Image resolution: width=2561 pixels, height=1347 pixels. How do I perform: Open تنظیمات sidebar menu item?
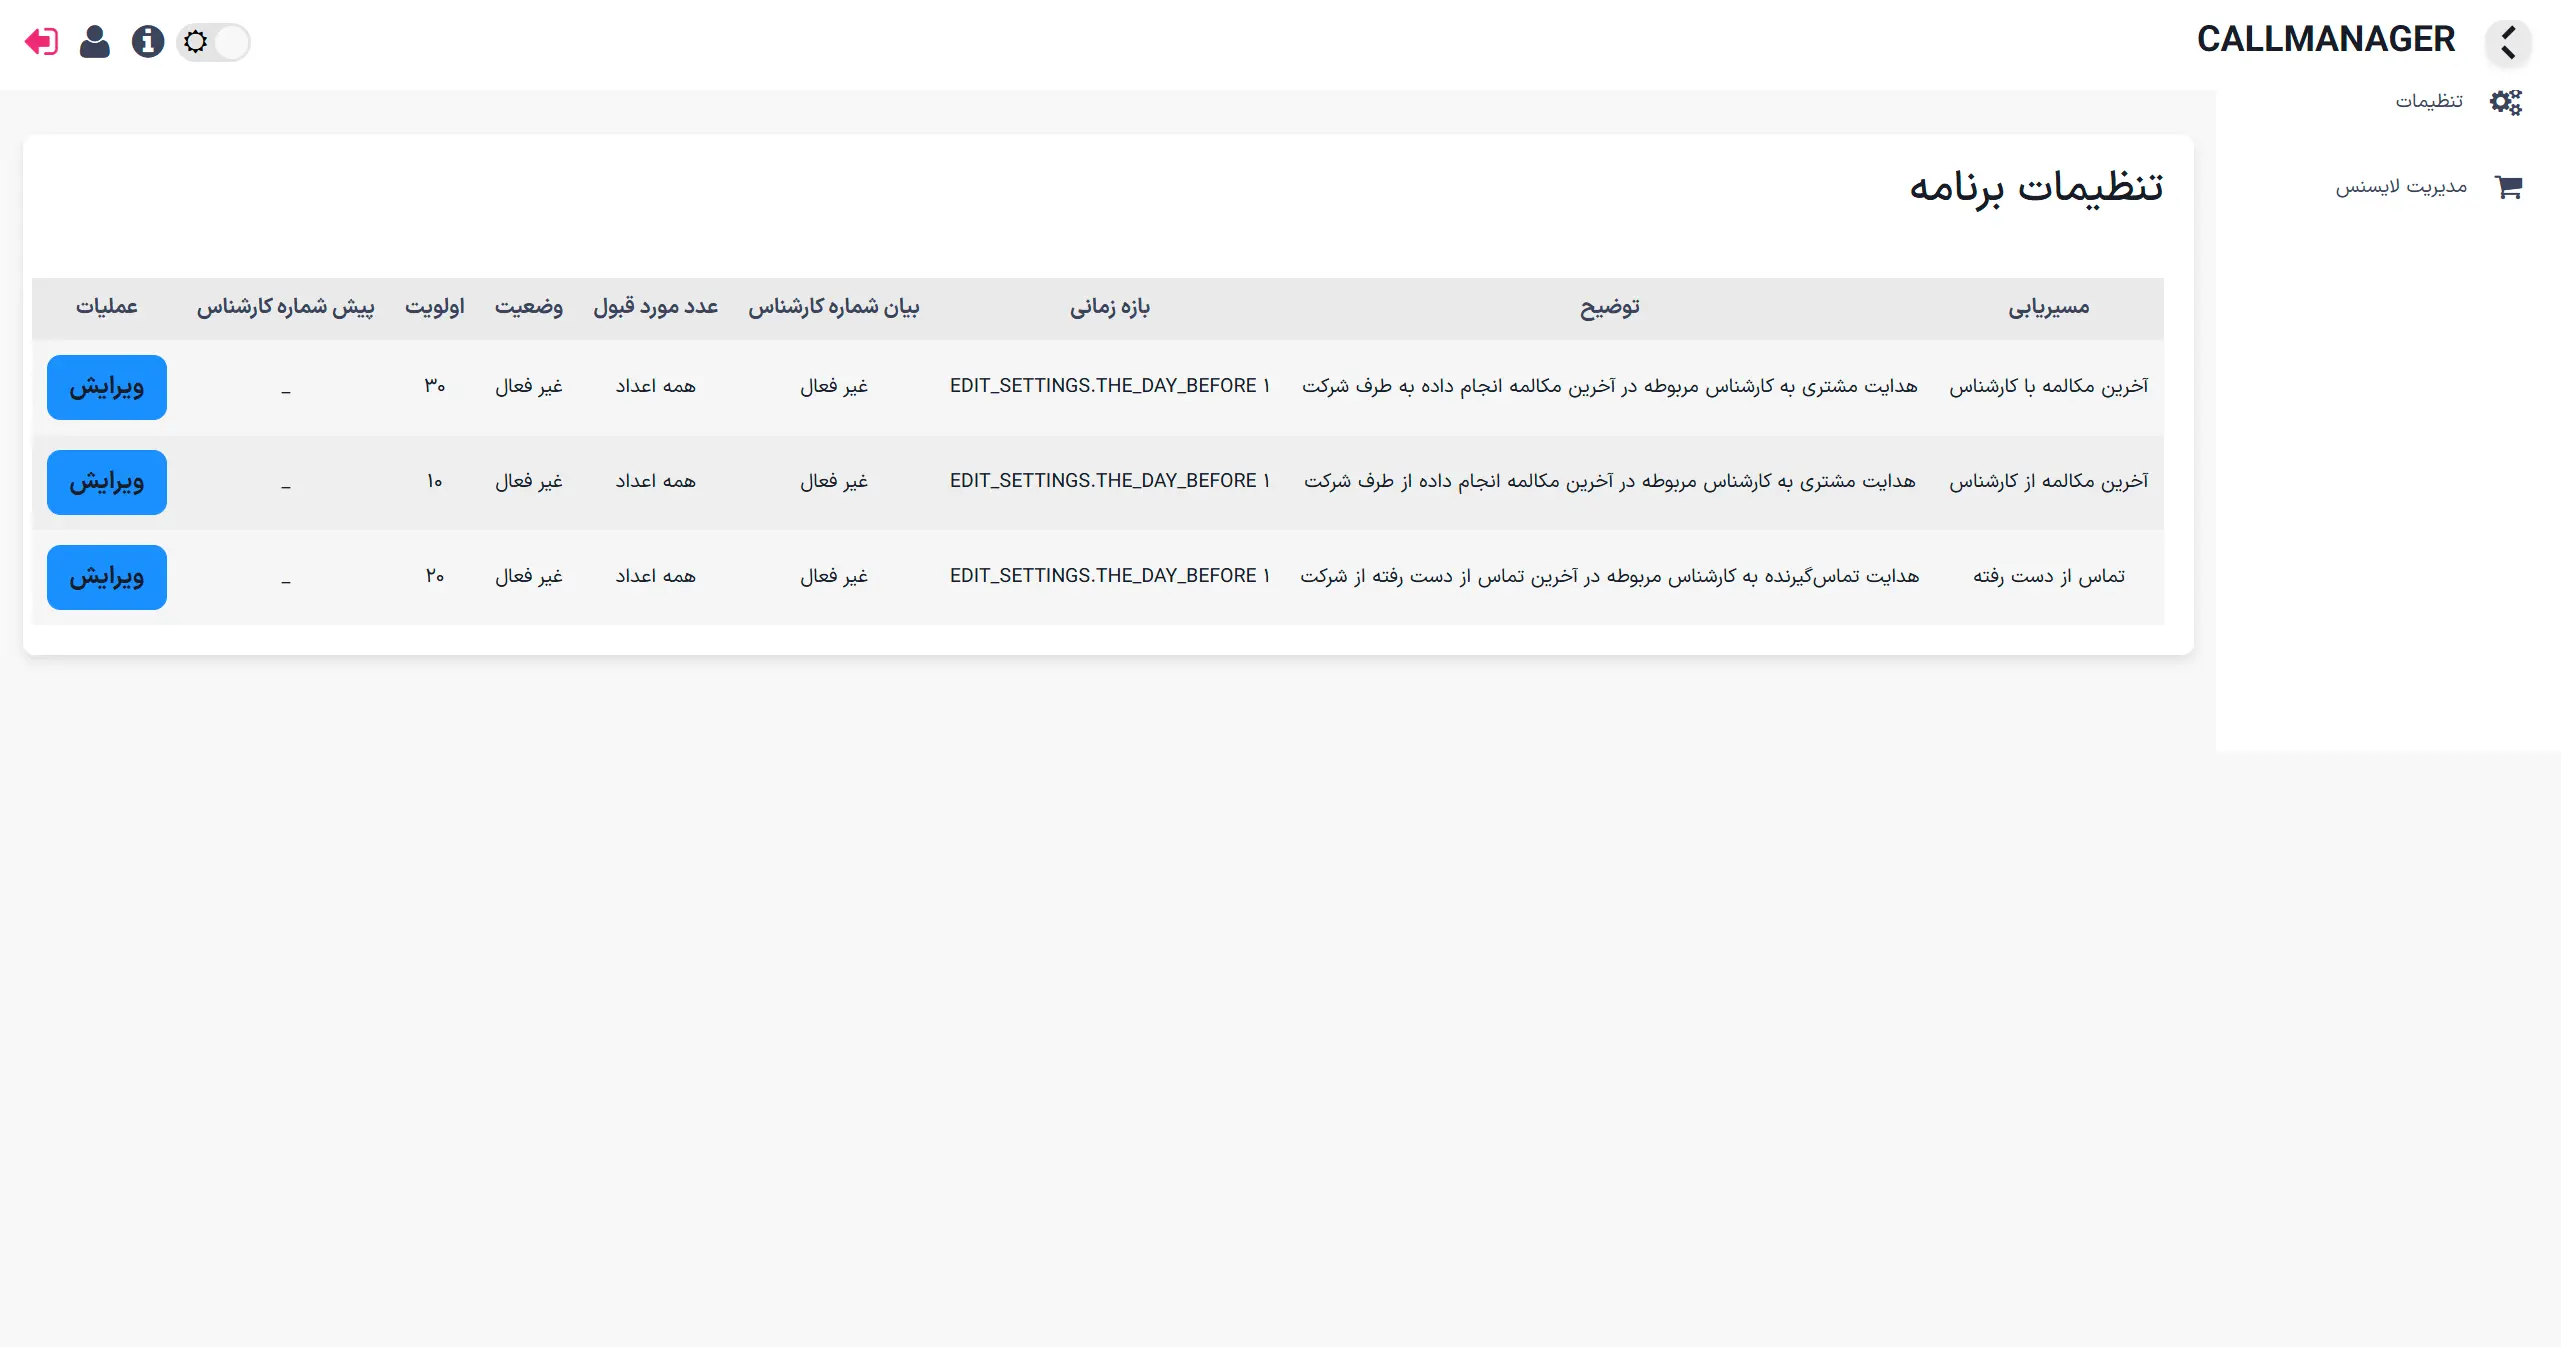(x=2428, y=101)
